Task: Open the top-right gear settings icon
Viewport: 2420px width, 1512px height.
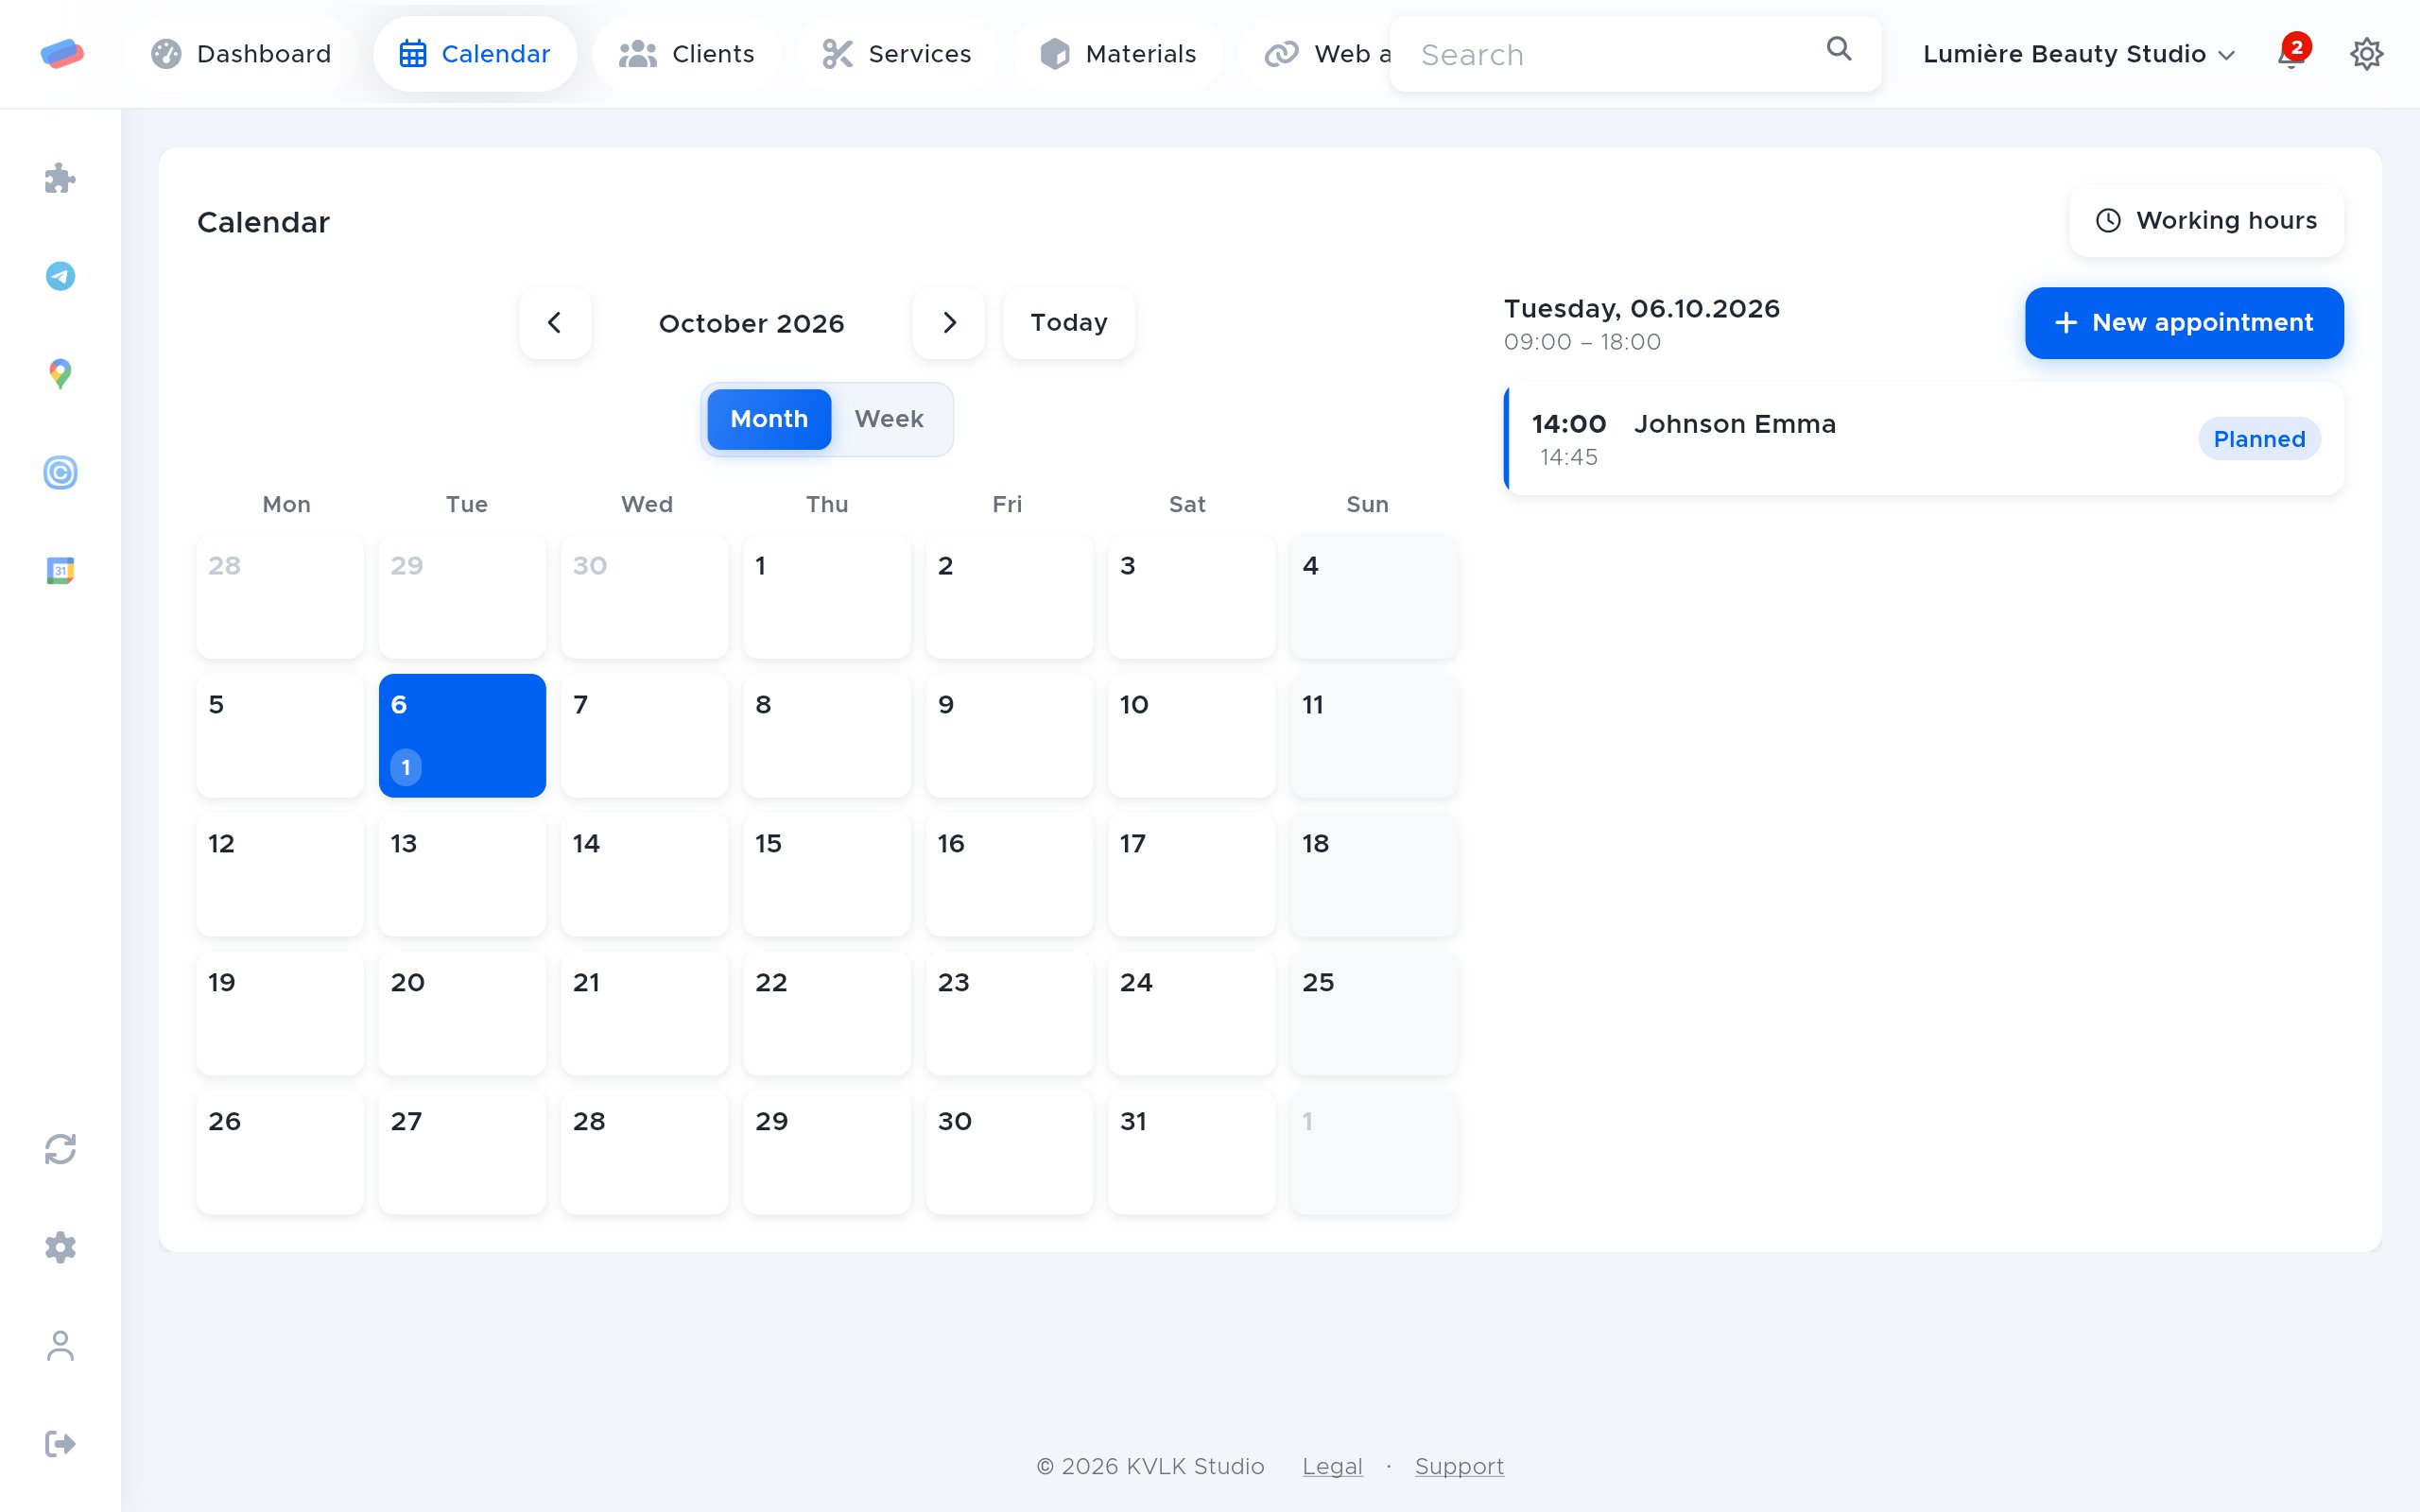Action: point(2366,53)
